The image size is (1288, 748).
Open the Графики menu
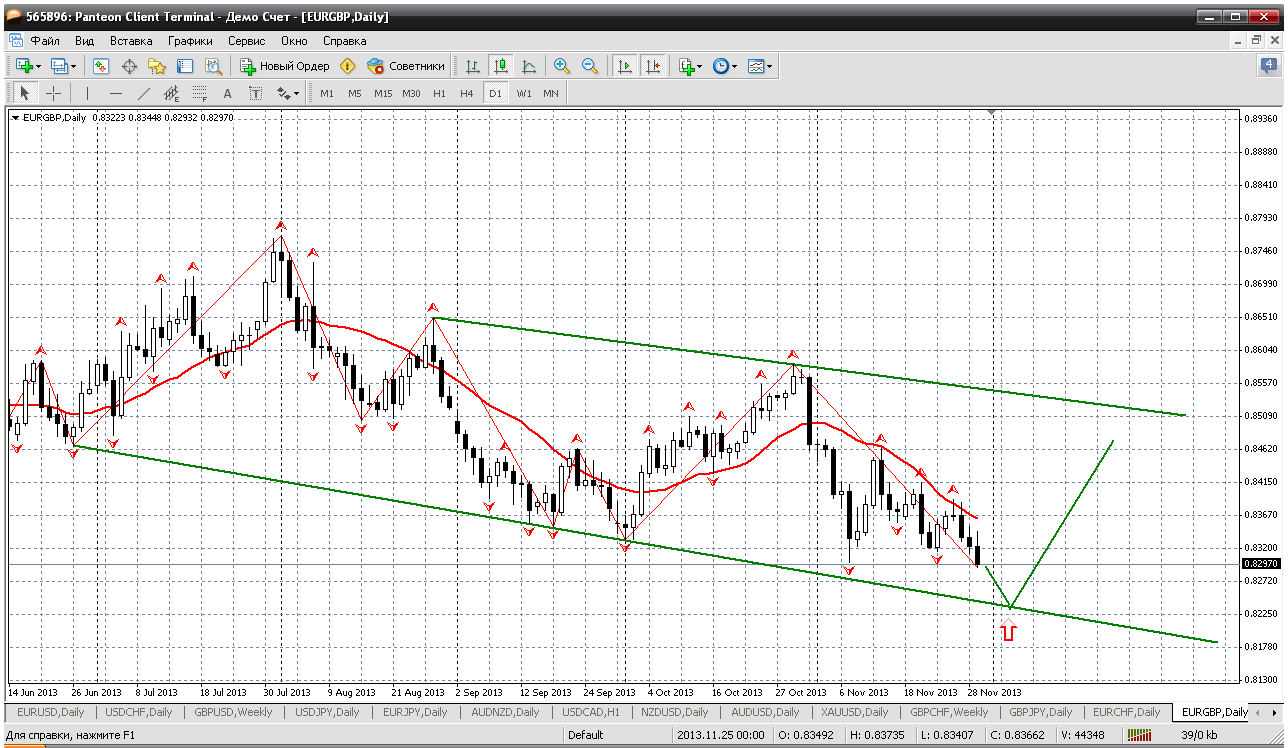point(190,41)
